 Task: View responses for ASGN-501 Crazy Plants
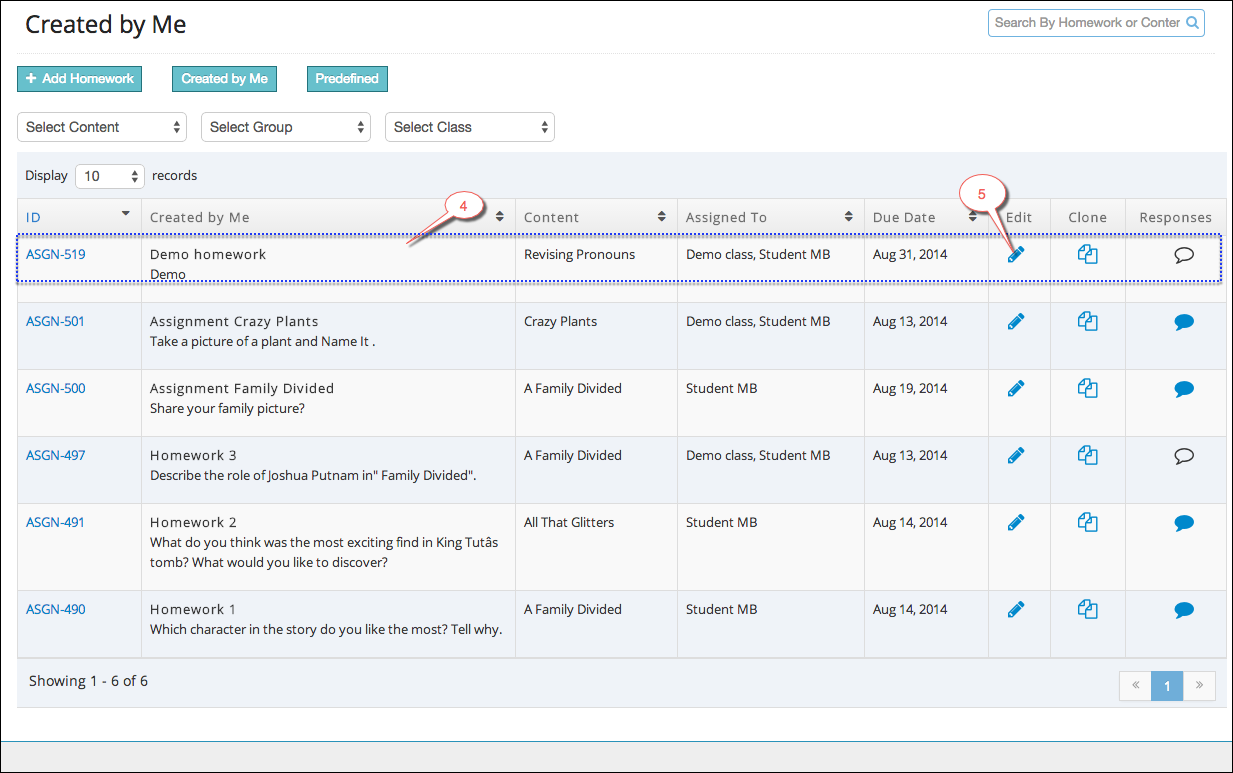[x=1184, y=322]
